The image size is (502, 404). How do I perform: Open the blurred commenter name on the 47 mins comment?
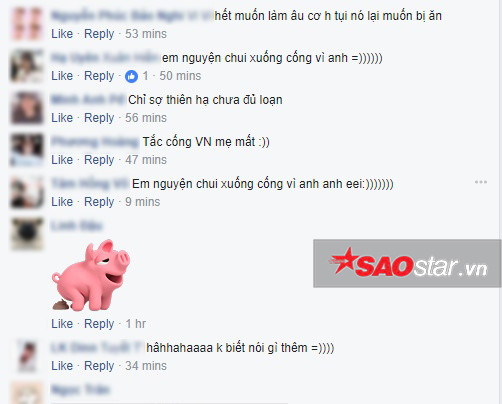tap(95, 142)
